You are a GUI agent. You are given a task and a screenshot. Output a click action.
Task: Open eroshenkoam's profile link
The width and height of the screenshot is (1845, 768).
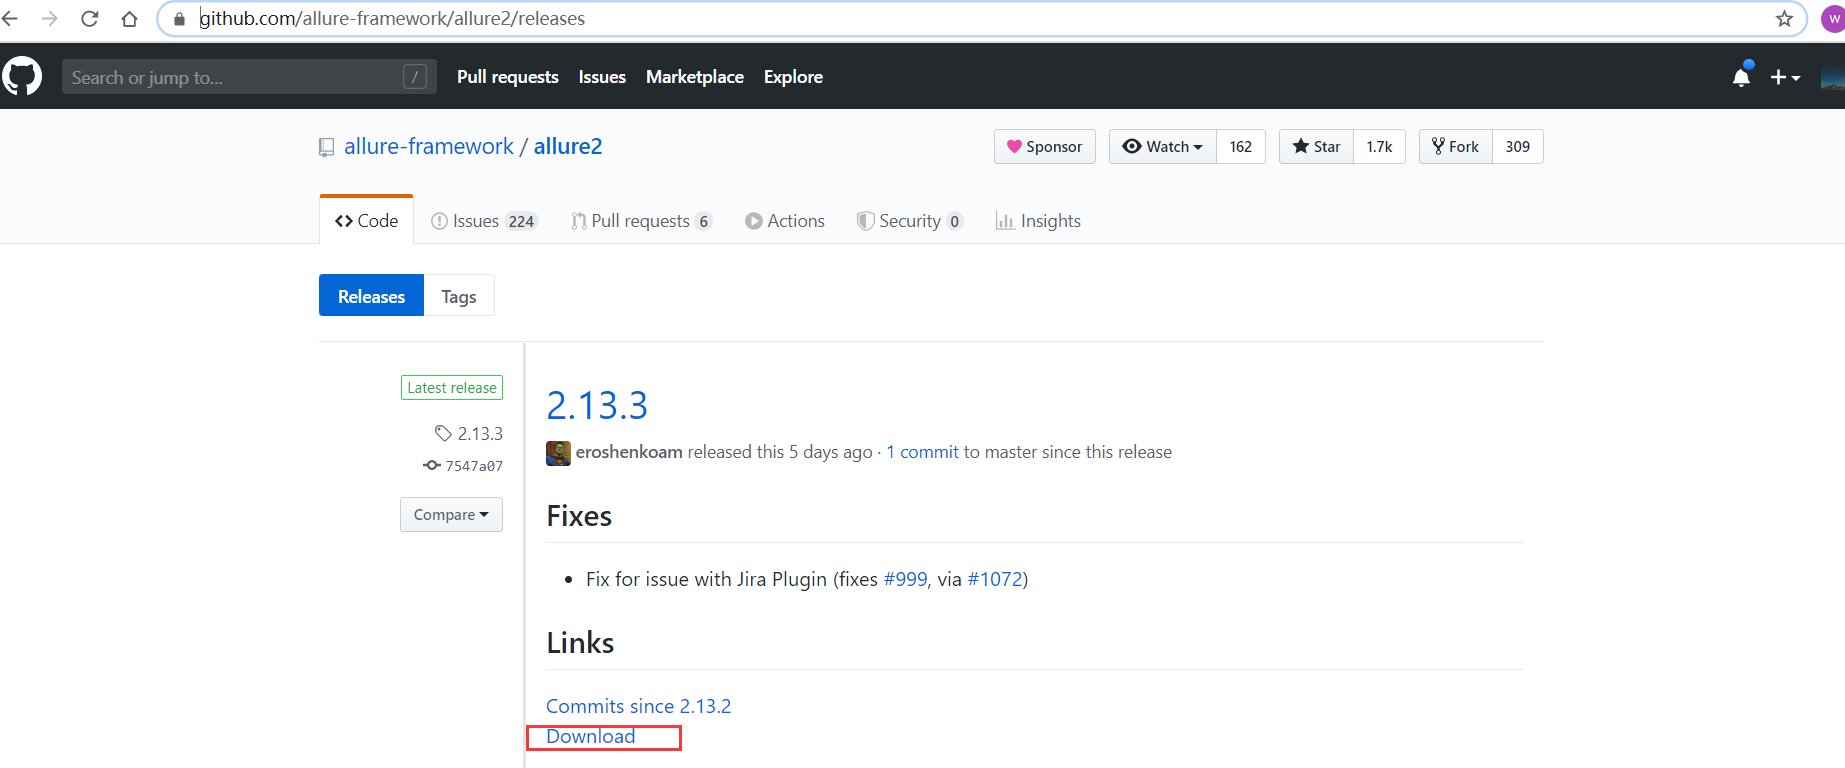629,452
